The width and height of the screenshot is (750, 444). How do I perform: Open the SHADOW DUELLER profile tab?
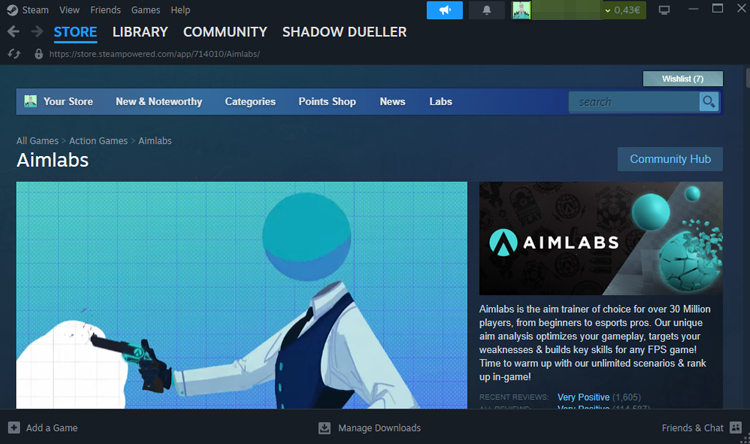click(x=344, y=32)
